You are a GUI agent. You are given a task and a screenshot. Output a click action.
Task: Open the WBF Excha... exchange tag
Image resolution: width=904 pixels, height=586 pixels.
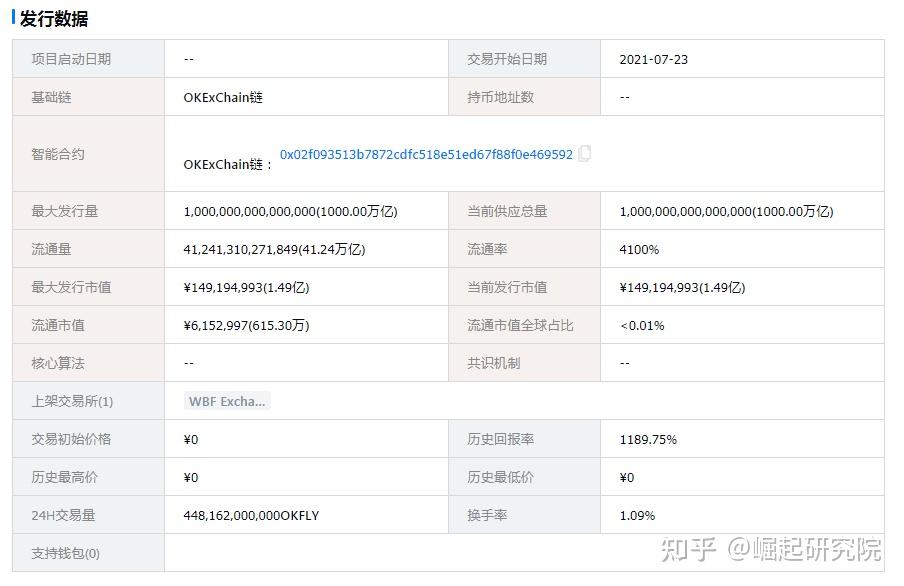[227, 401]
